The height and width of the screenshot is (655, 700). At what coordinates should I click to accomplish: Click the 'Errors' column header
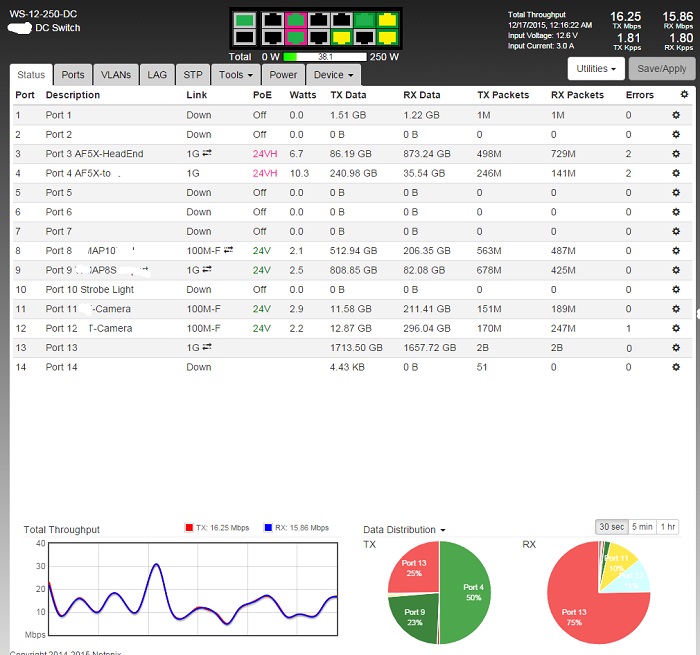[x=639, y=95]
